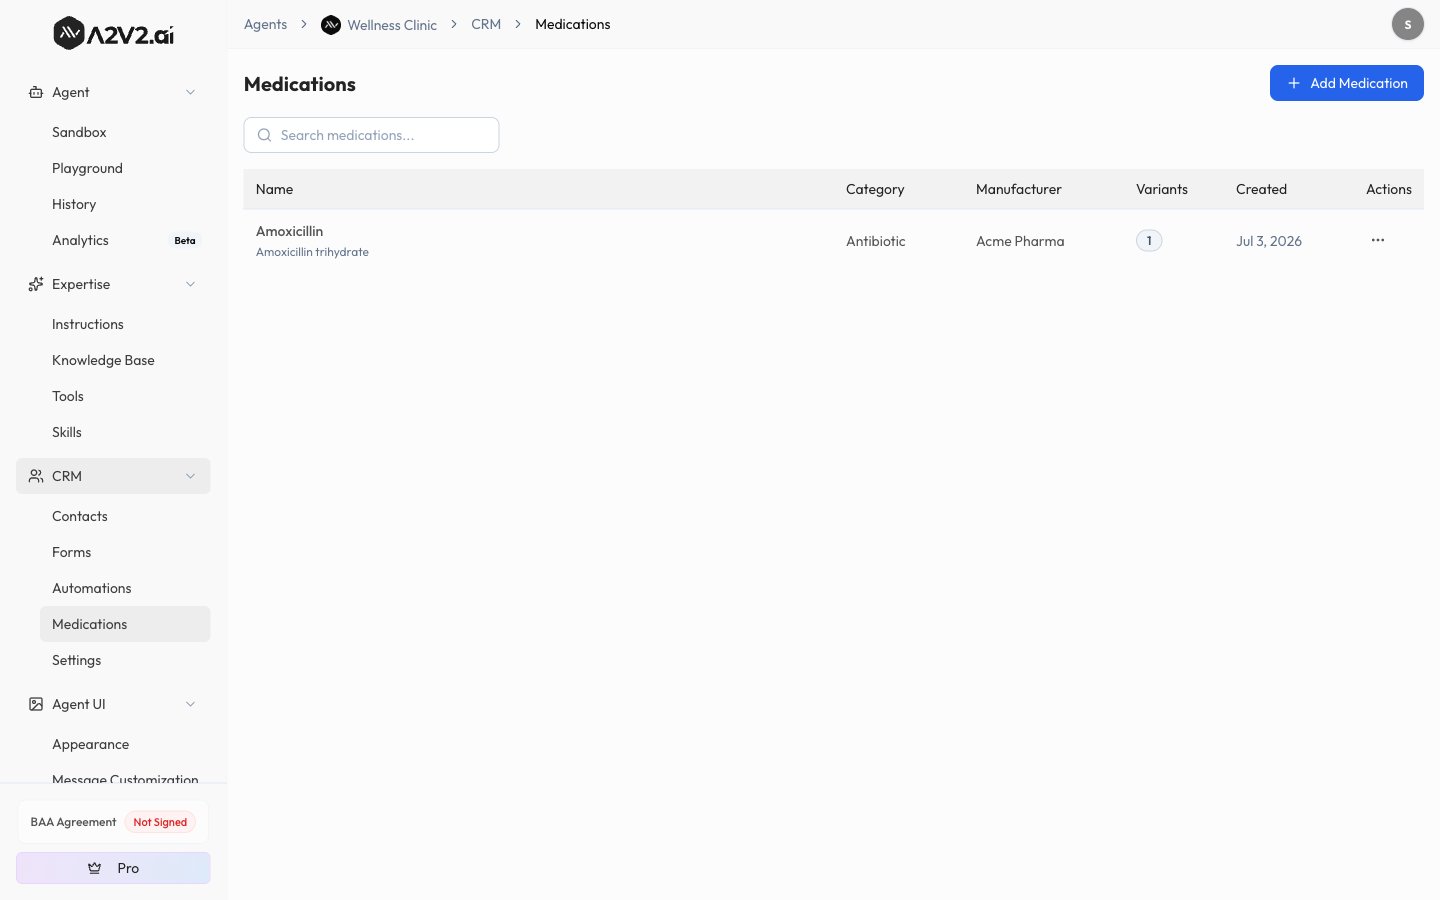1440x900 pixels.
Task: Click the Medications page heading
Action: pyautogui.click(x=300, y=84)
